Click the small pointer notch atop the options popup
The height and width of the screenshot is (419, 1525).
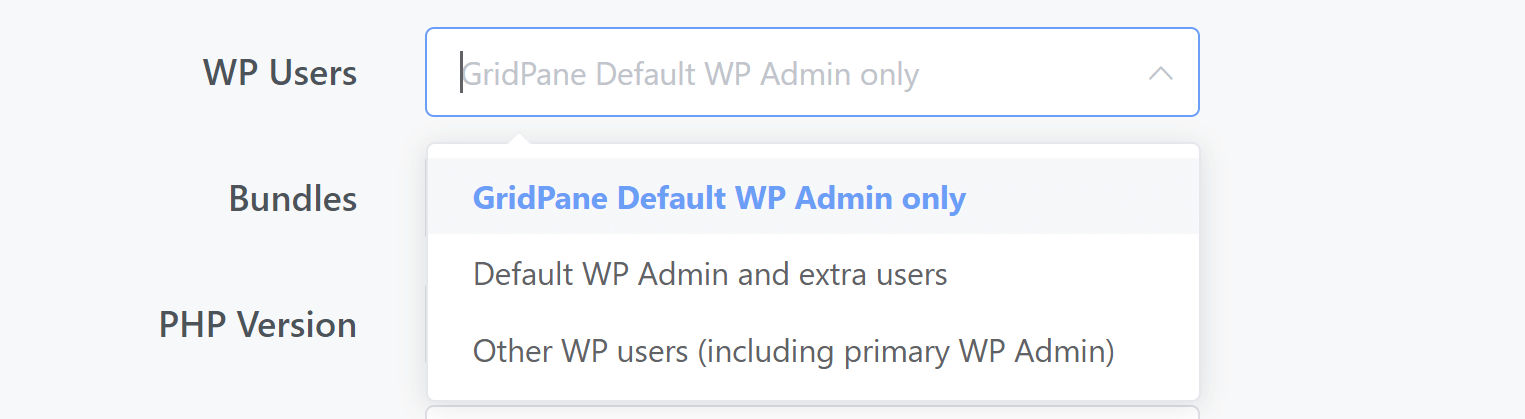pyautogui.click(x=517, y=138)
